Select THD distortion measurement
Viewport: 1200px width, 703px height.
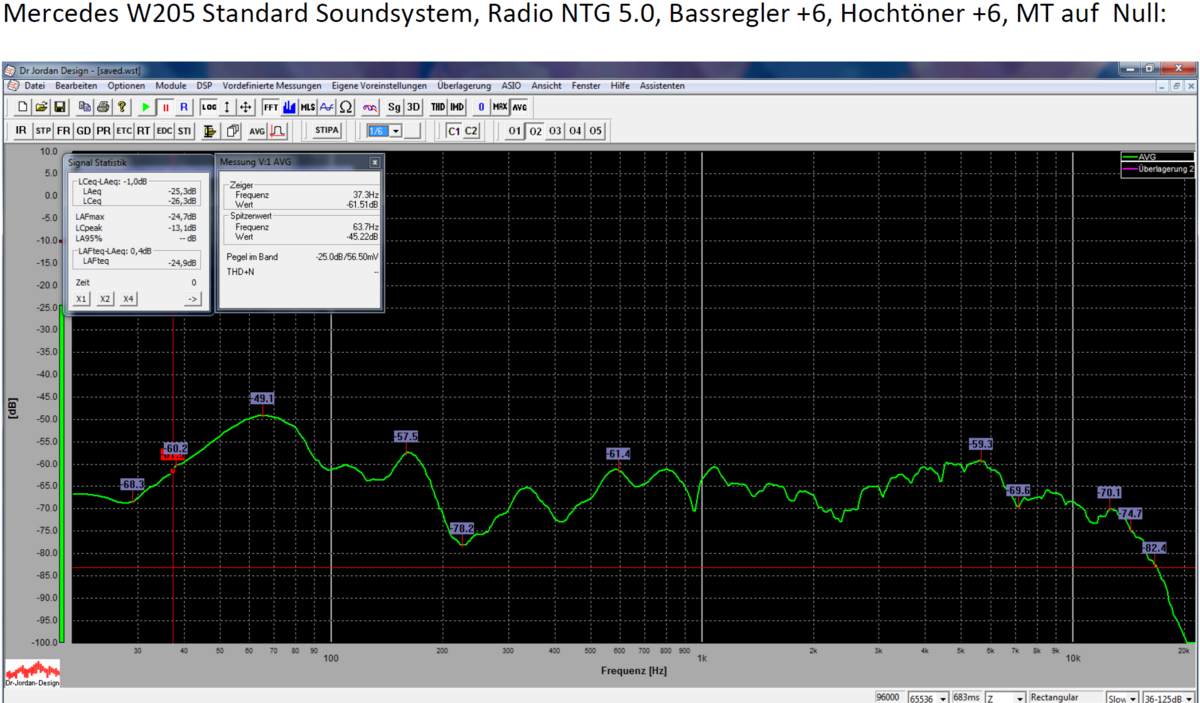(x=438, y=106)
